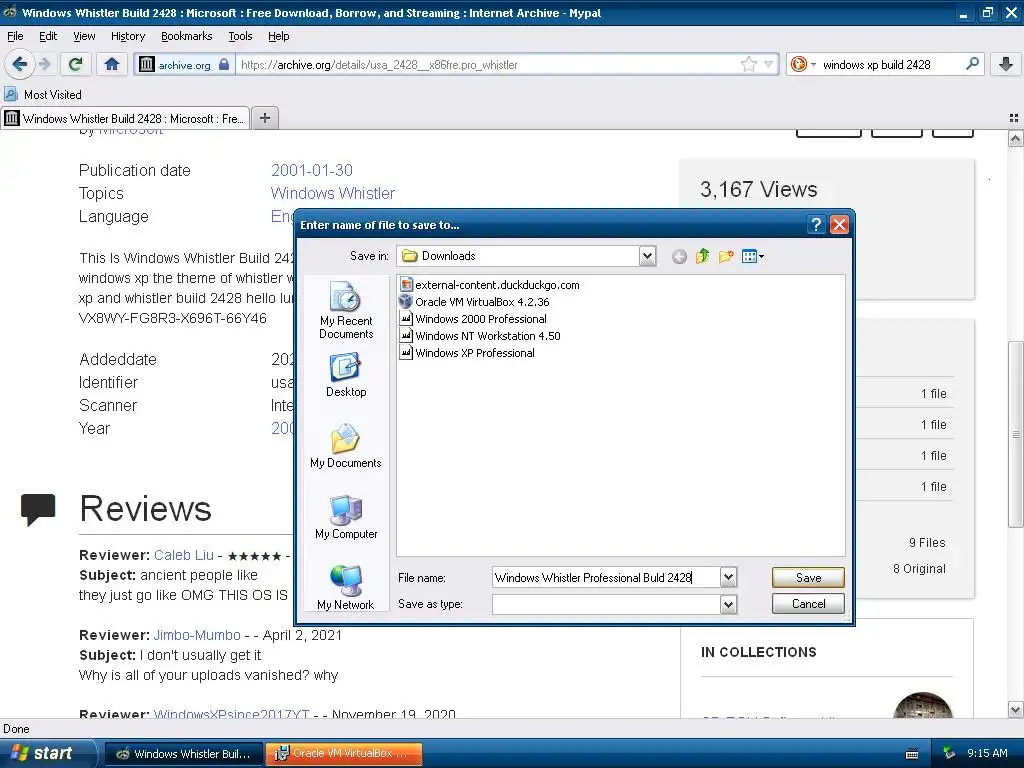The image size is (1024, 768).
Task: Select My Network in places bar
Action: pyautogui.click(x=345, y=588)
